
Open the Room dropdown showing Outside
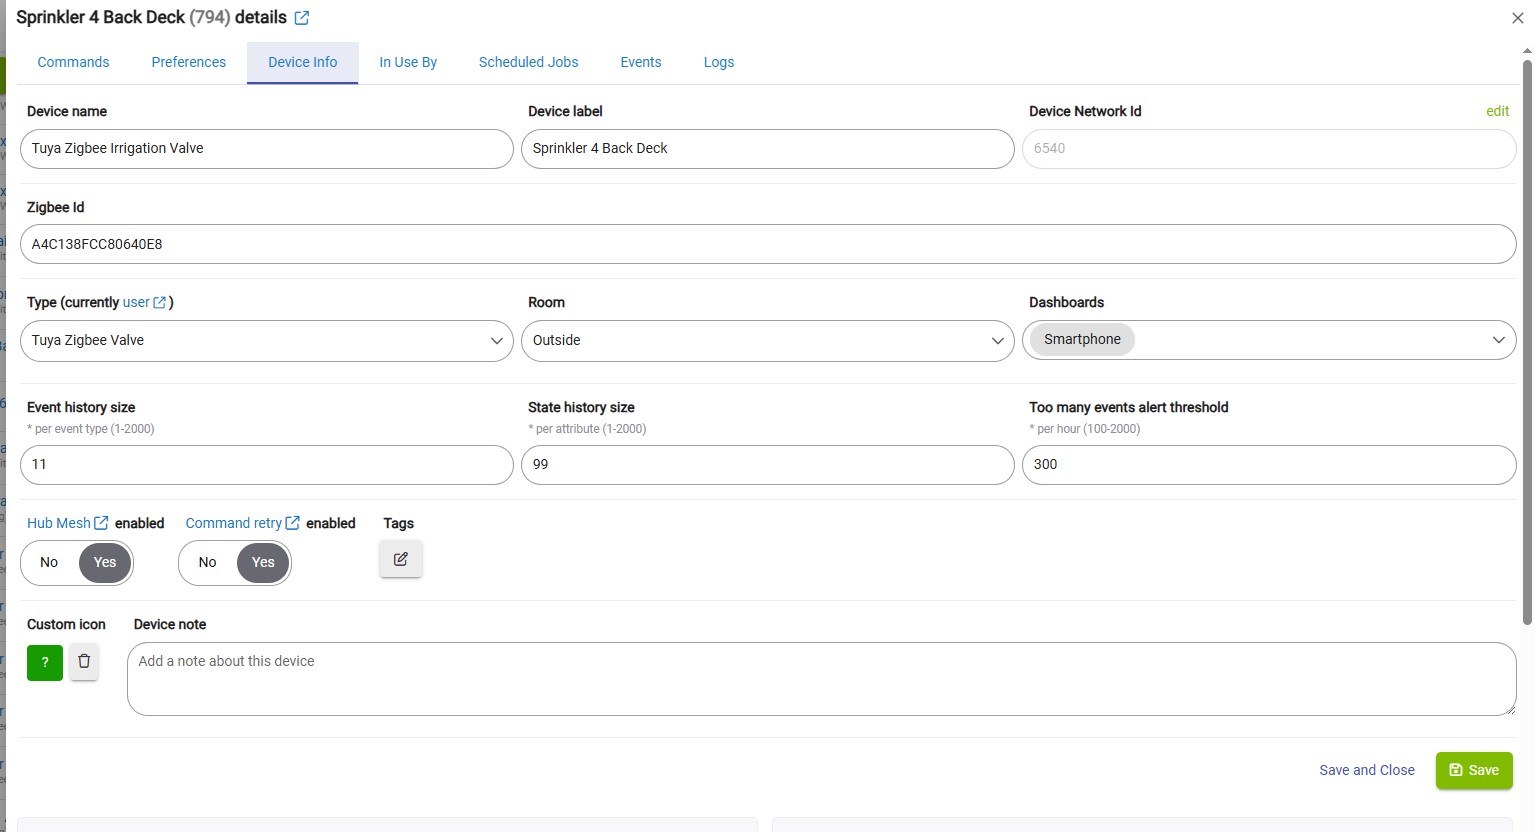coord(768,340)
